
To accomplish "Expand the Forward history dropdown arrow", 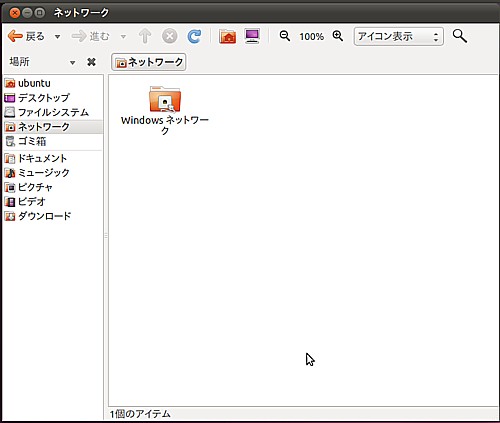I will (123, 37).
